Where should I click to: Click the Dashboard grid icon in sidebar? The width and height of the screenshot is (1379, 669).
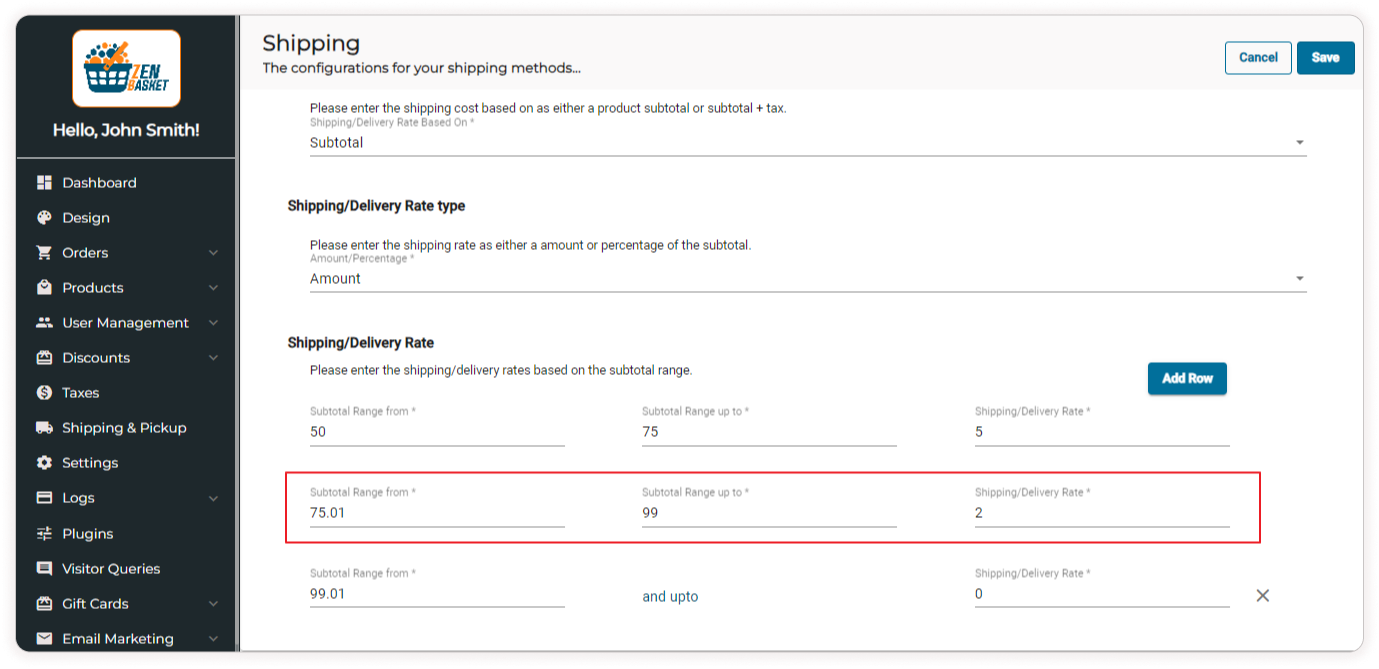[x=44, y=183]
